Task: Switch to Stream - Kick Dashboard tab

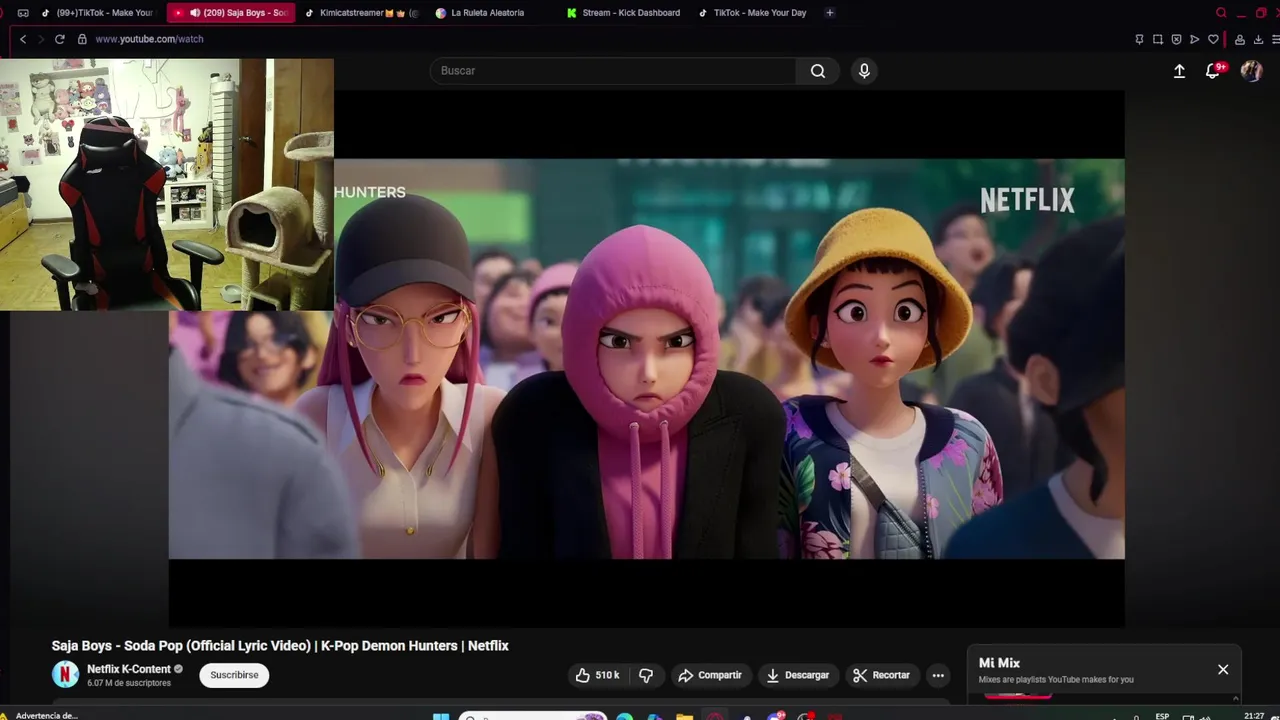Action: 623,13
